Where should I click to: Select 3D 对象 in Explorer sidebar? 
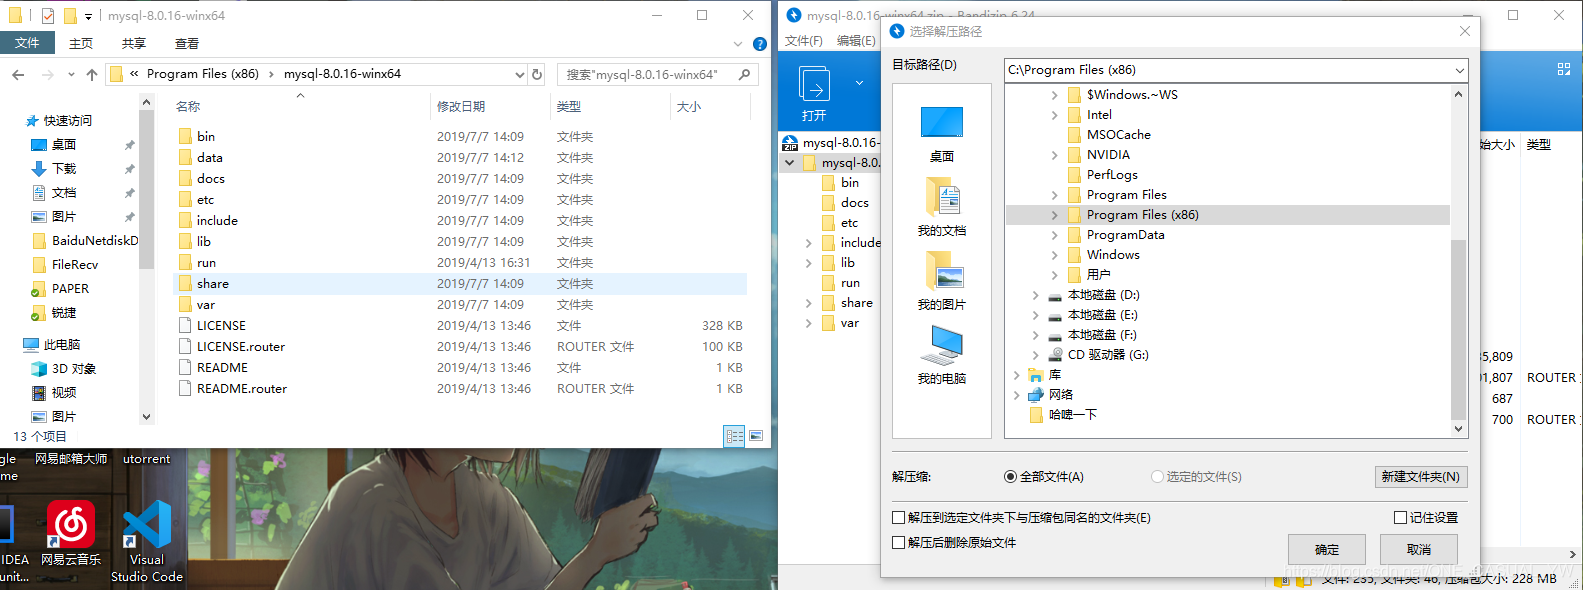(x=74, y=368)
